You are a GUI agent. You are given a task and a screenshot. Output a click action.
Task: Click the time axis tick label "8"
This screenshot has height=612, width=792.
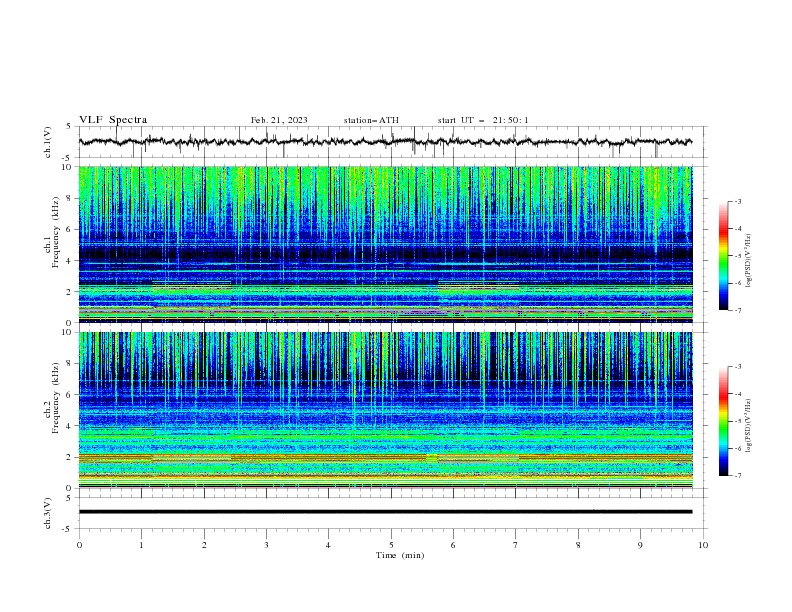(x=578, y=545)
